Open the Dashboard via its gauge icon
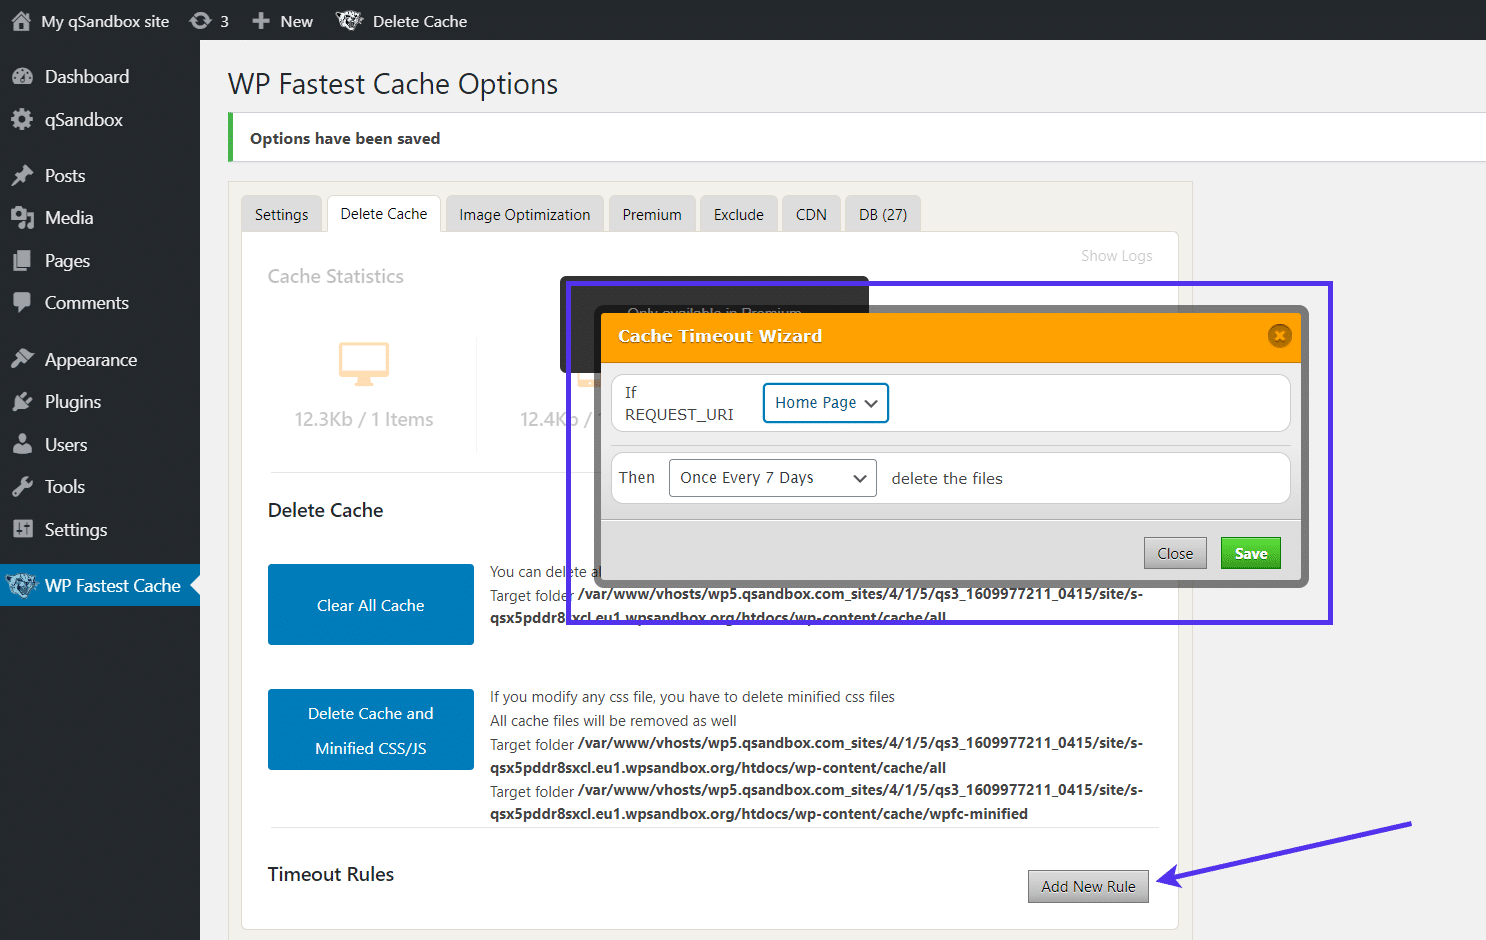The image size is (1486, 940). [22, 76]
